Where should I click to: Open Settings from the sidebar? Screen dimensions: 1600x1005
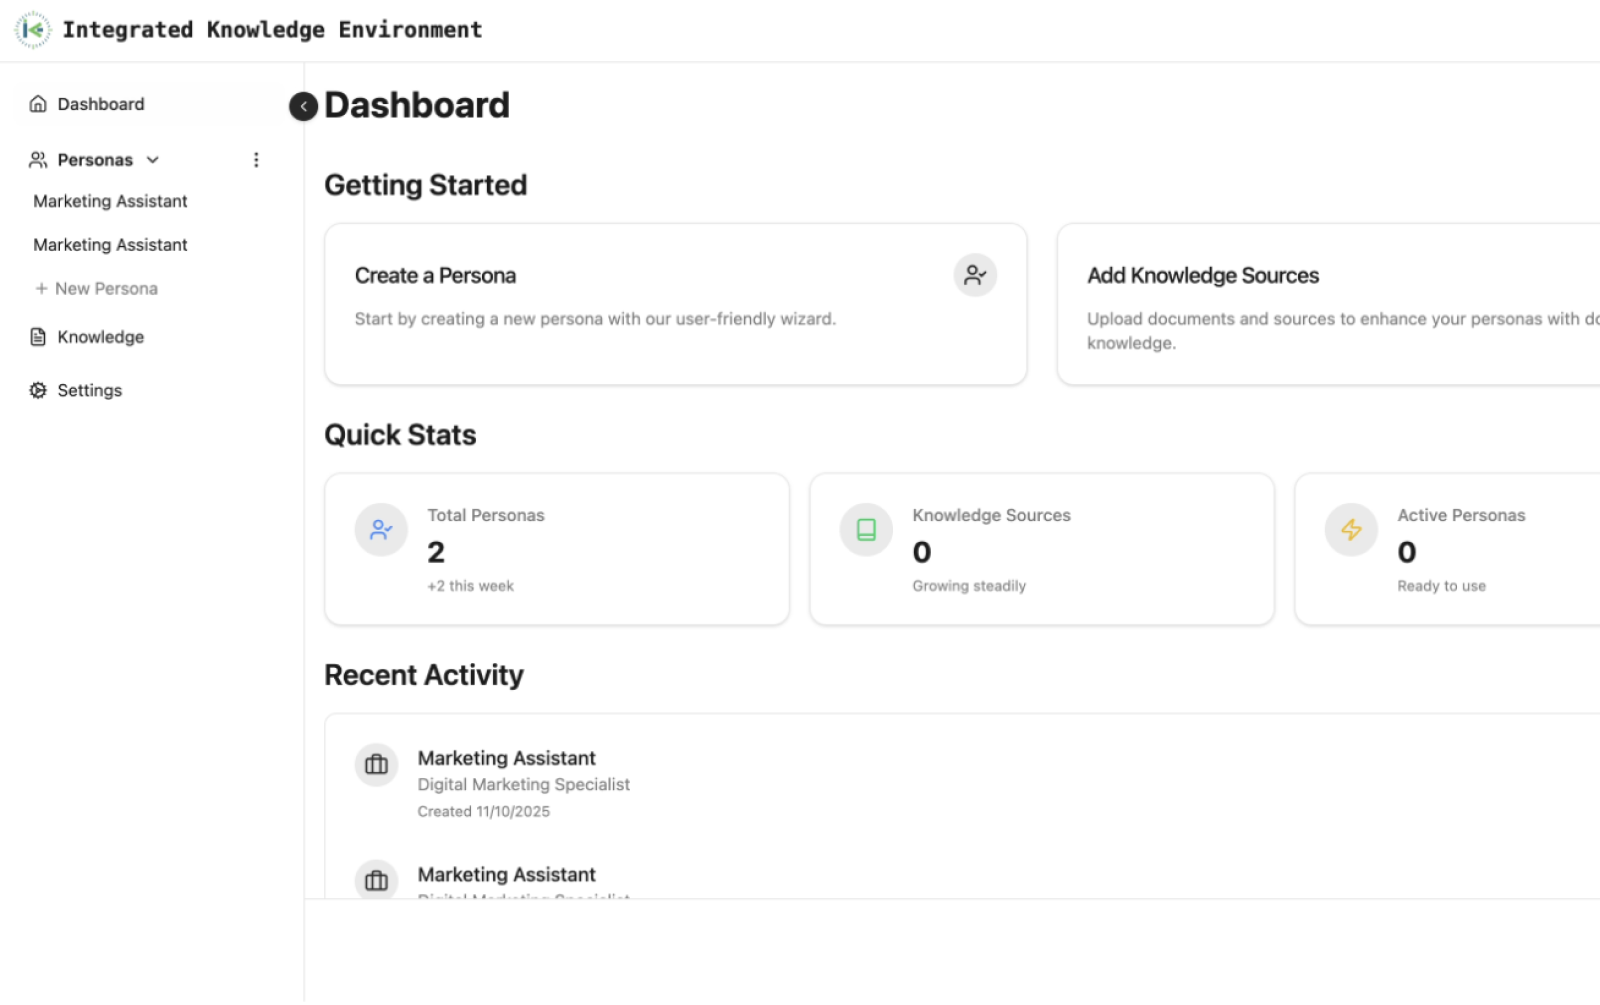(x=89, y=390)
